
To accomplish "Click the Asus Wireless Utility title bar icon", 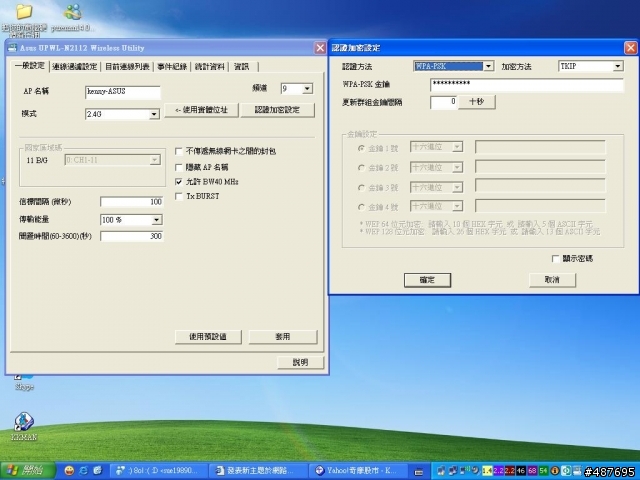I will [13, 48].
